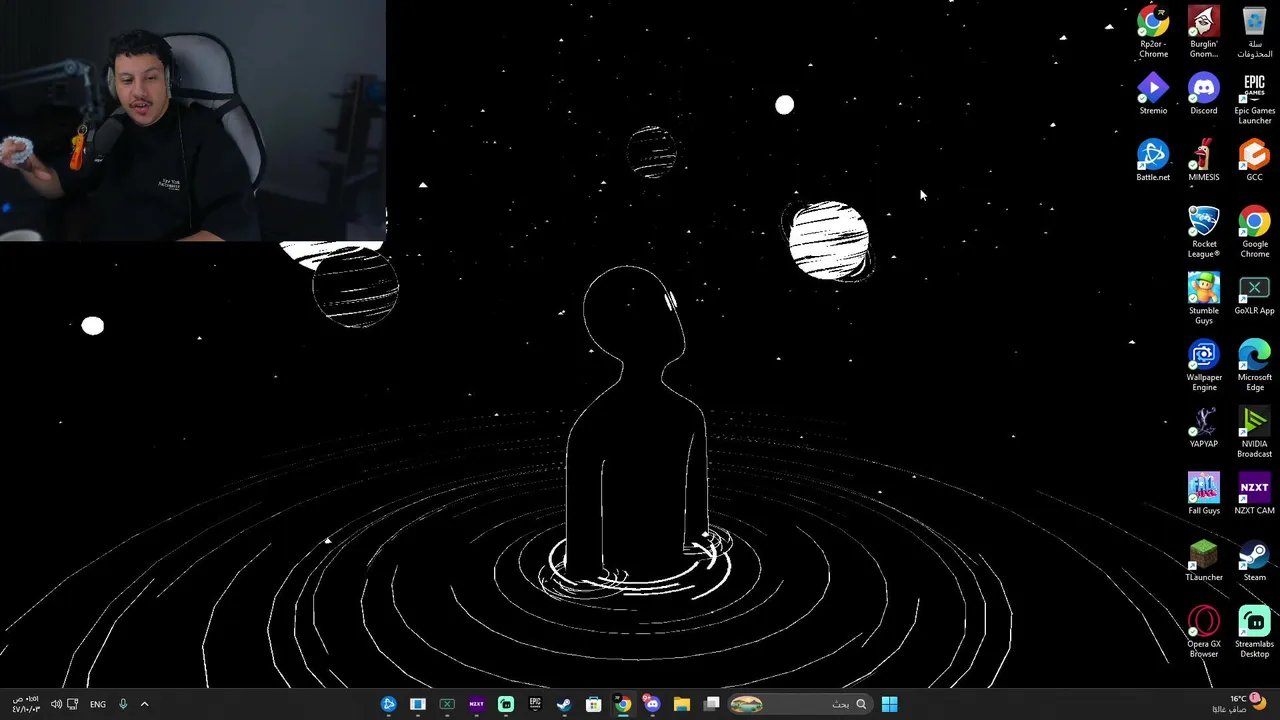1280x720 pixels.
Task: Open the Epic Games Launcher desktop shortcut
Action: pos(1254,99)
